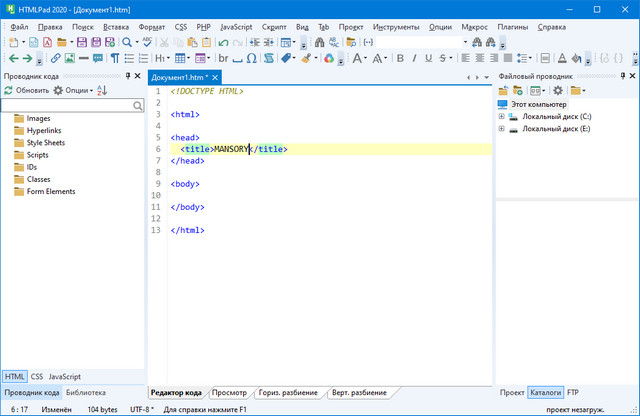Pin the Проводник кода panel
Image resolution: width=640 pixels, height=416 pixels.
[x=127, y=76]
